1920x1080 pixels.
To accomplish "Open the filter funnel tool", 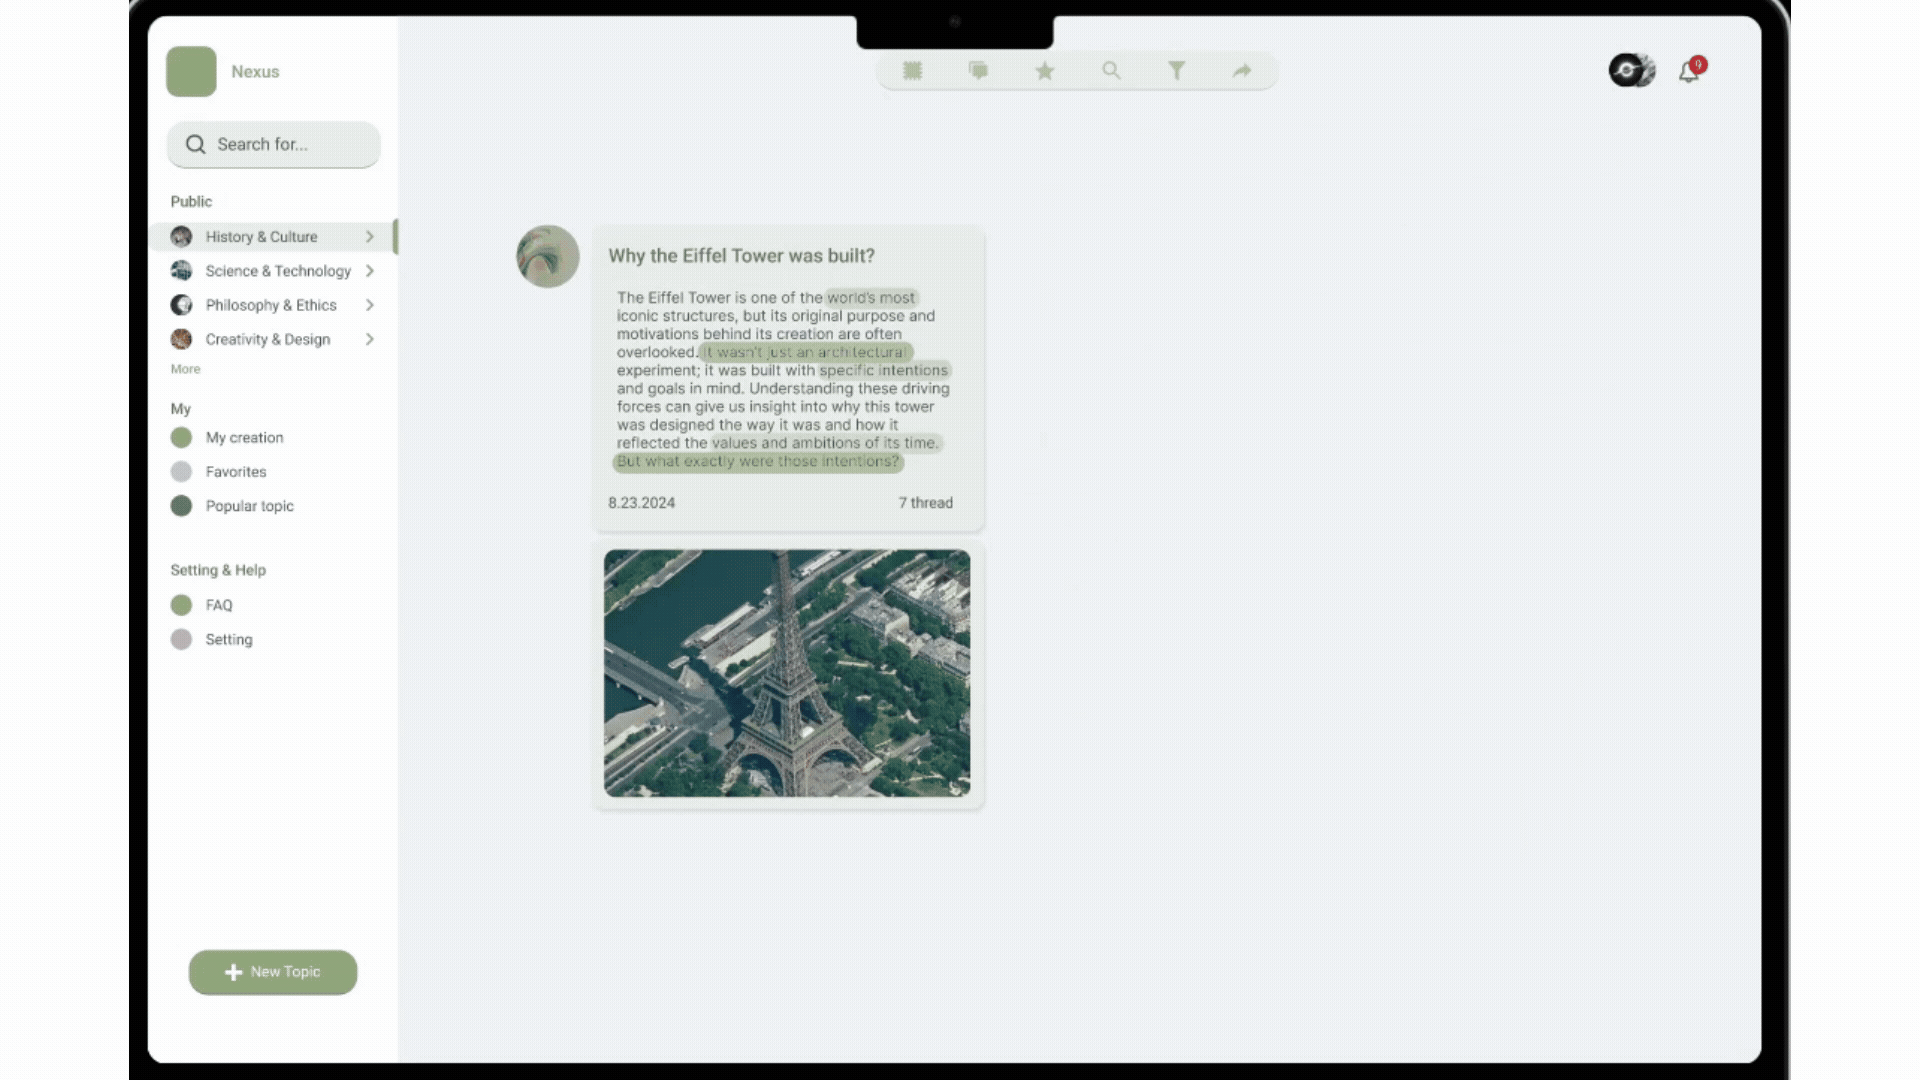I will [x=1177, y=70].
